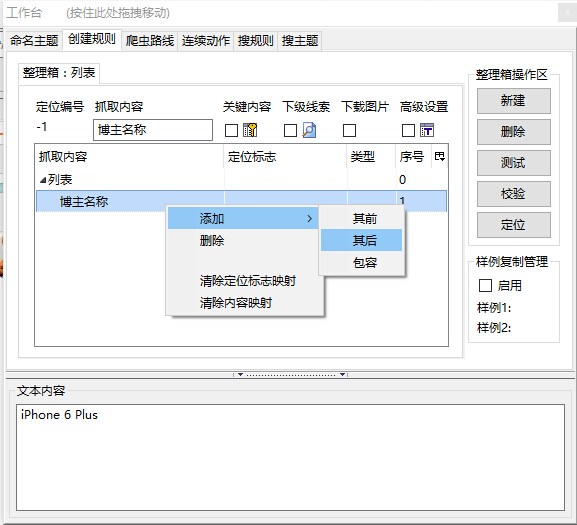Viewport: 577px width, 525px height.
Task: Open the 搜规则 tab
Action: (x=255, y=40)
